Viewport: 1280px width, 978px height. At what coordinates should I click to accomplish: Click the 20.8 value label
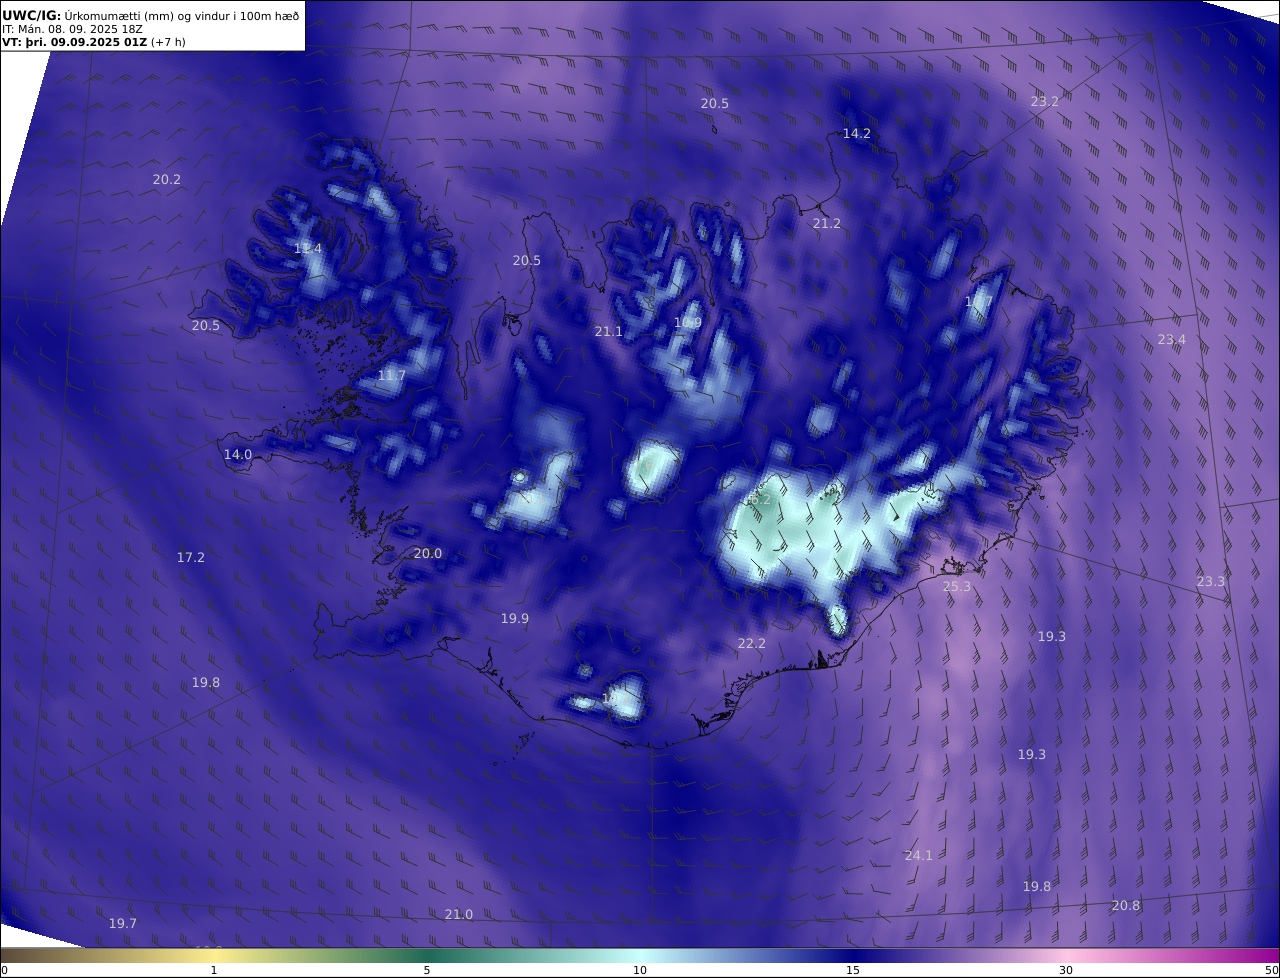[x=1125, y=906]
